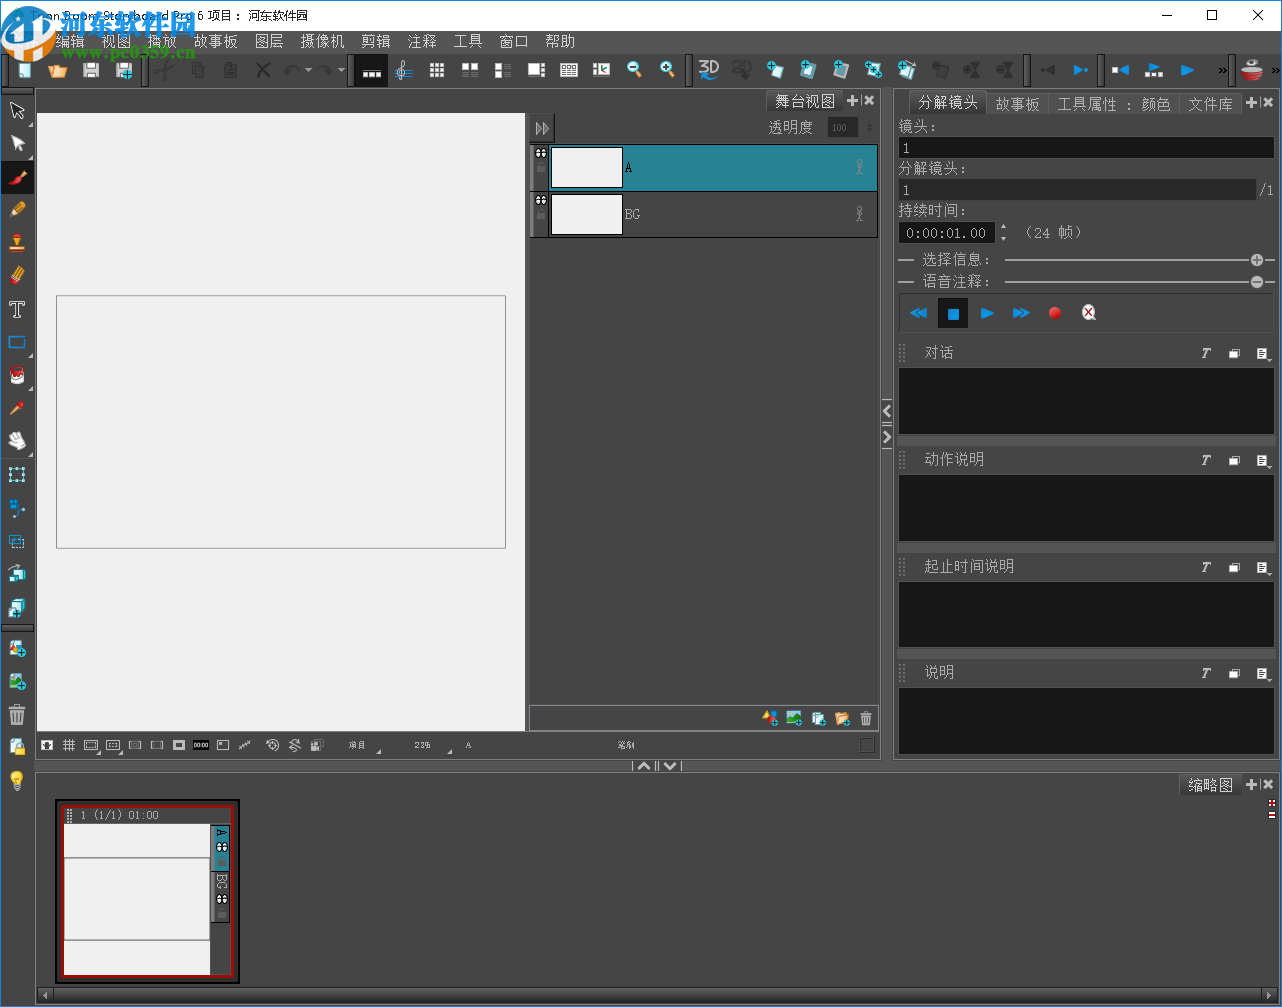
Task: Choose the Rectangle tool
Action: pos(17,341)
